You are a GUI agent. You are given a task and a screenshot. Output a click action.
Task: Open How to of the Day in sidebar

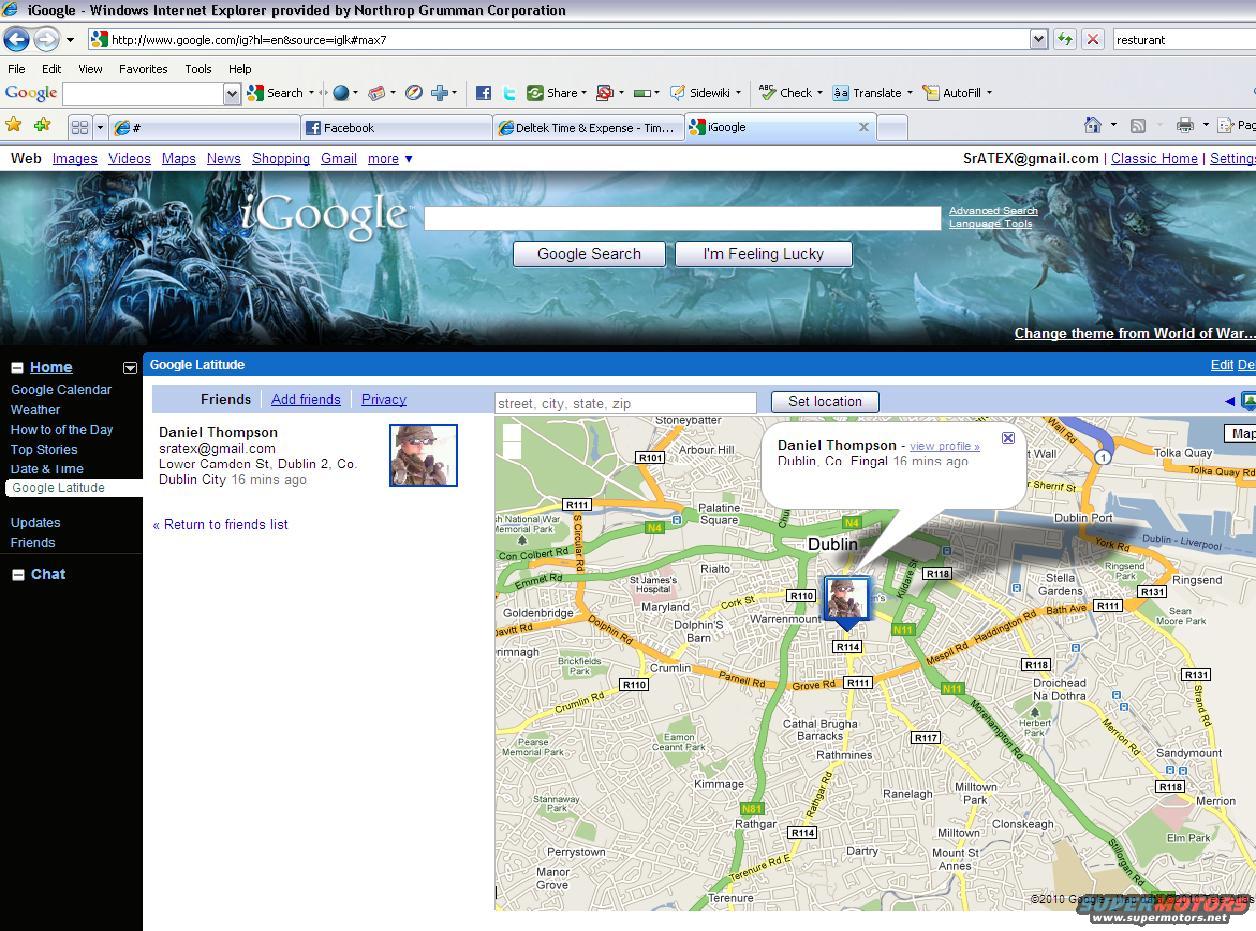click(x=62, y=429)
